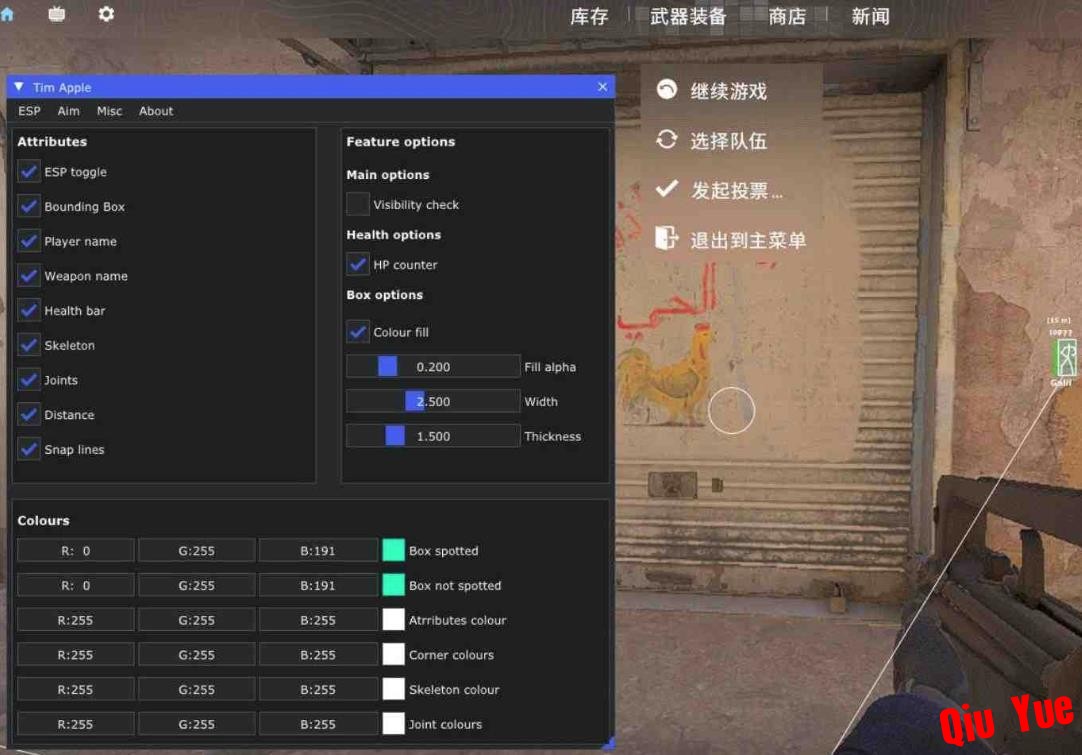Viewport: 1082px width, 755px height.
Task: Open the 库存 inventory menu
Action: (x=589, y=17)
